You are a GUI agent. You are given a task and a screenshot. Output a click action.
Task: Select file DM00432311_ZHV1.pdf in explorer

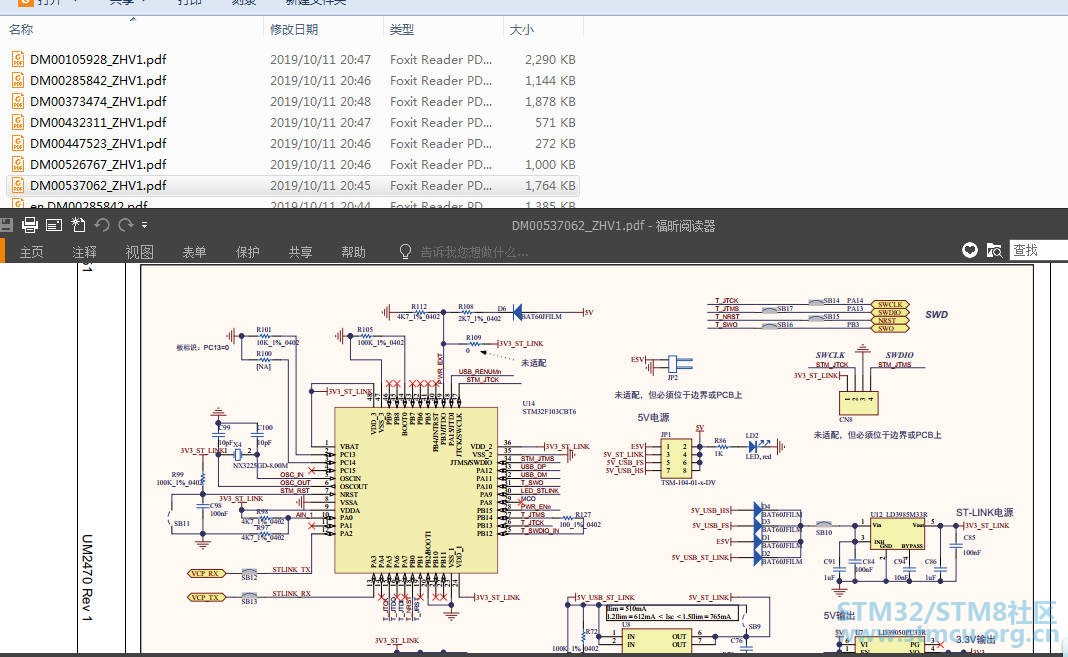[x=98, y=123]
